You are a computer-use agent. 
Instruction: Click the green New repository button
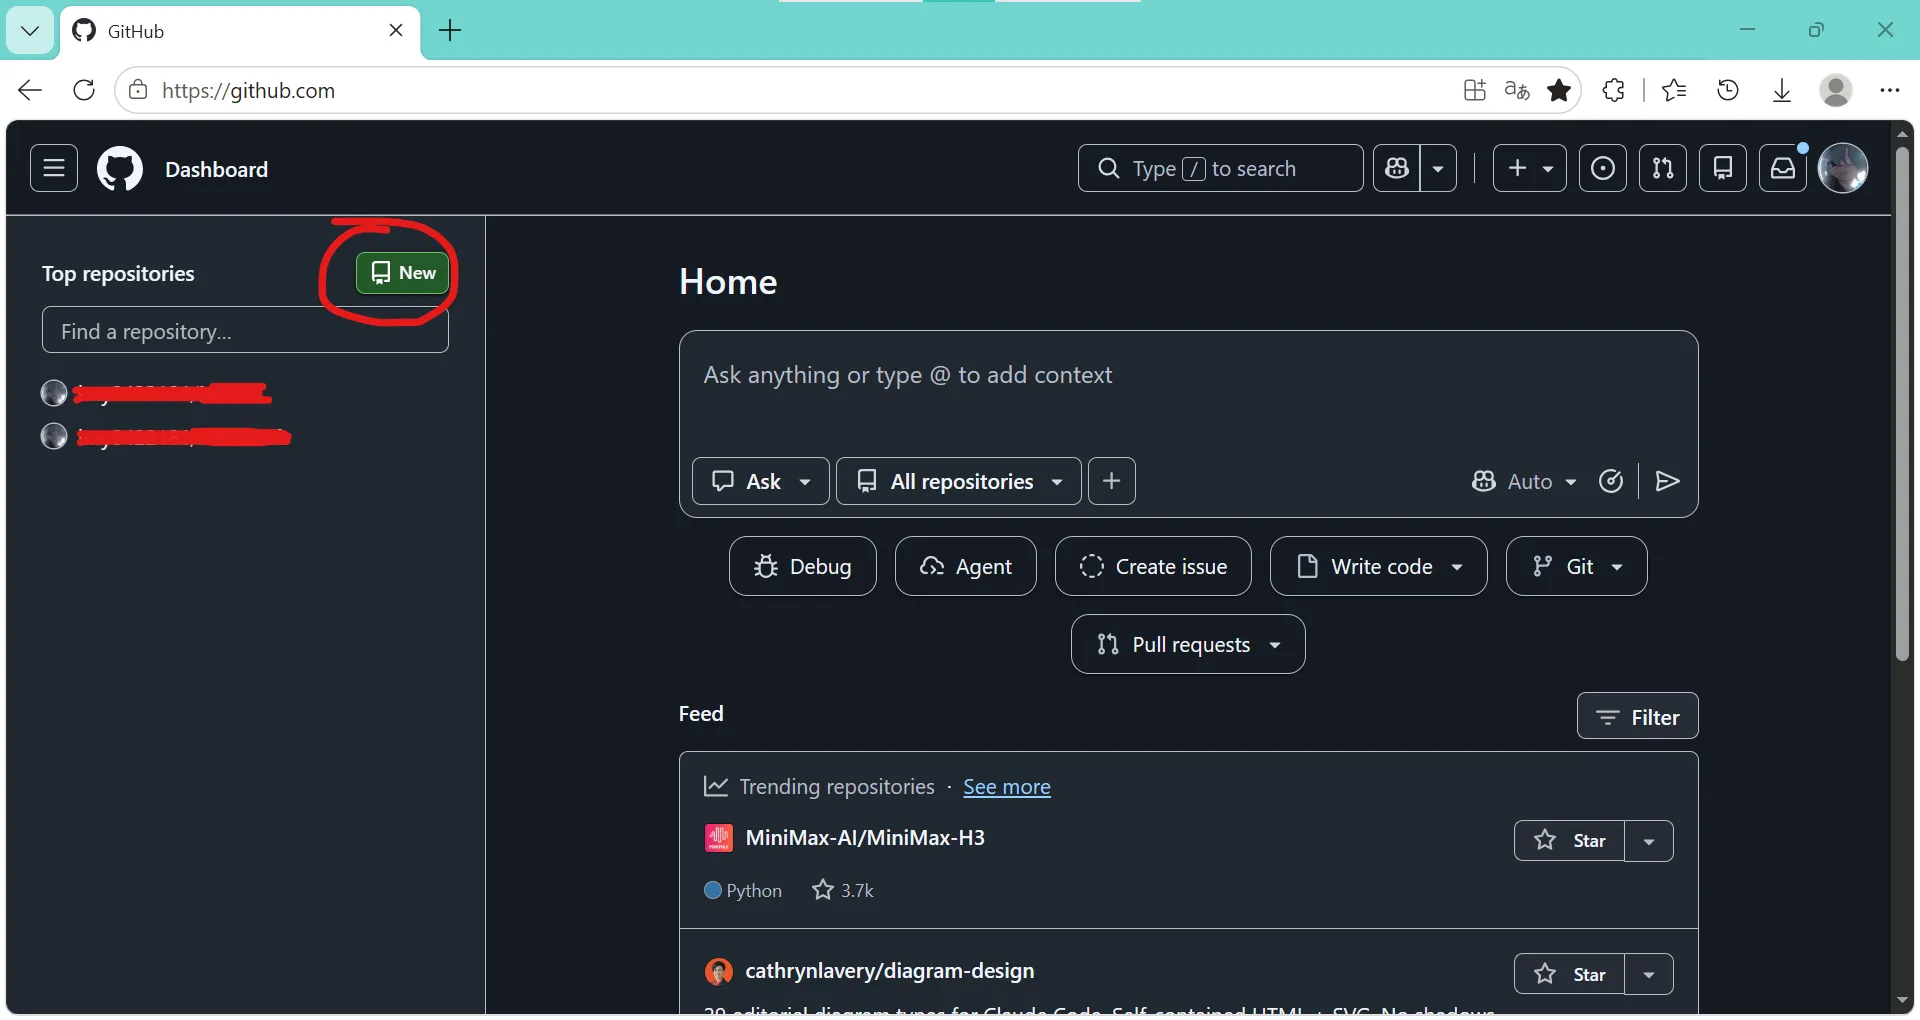tap(402, 273)
